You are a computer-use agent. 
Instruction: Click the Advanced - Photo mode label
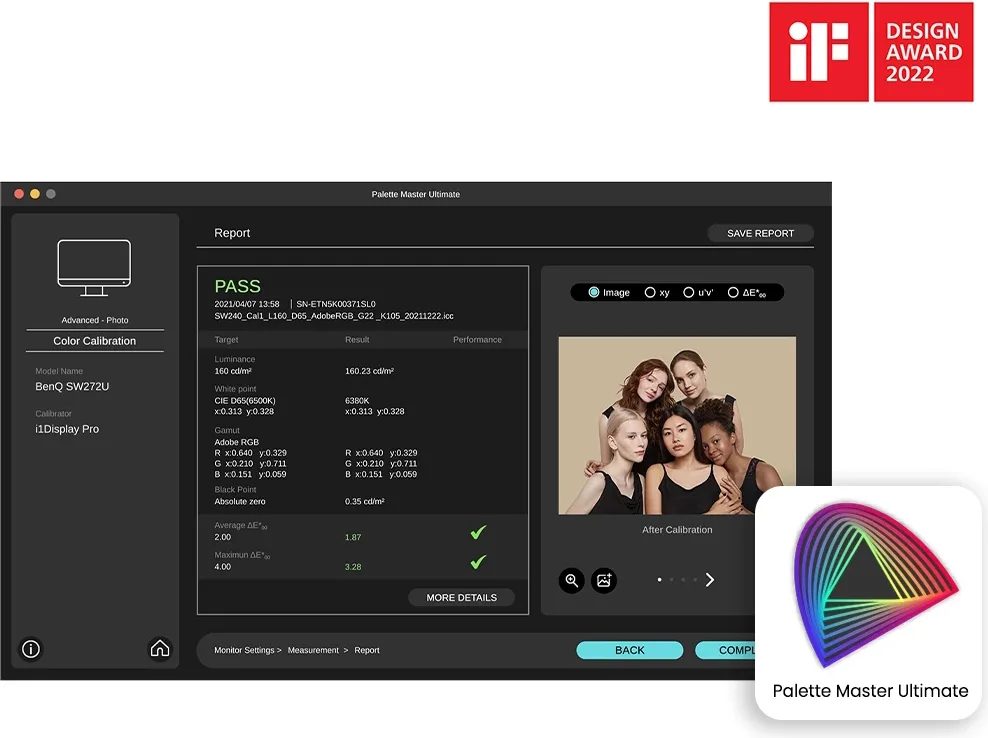pyautogui.click(x=95, y=320)
